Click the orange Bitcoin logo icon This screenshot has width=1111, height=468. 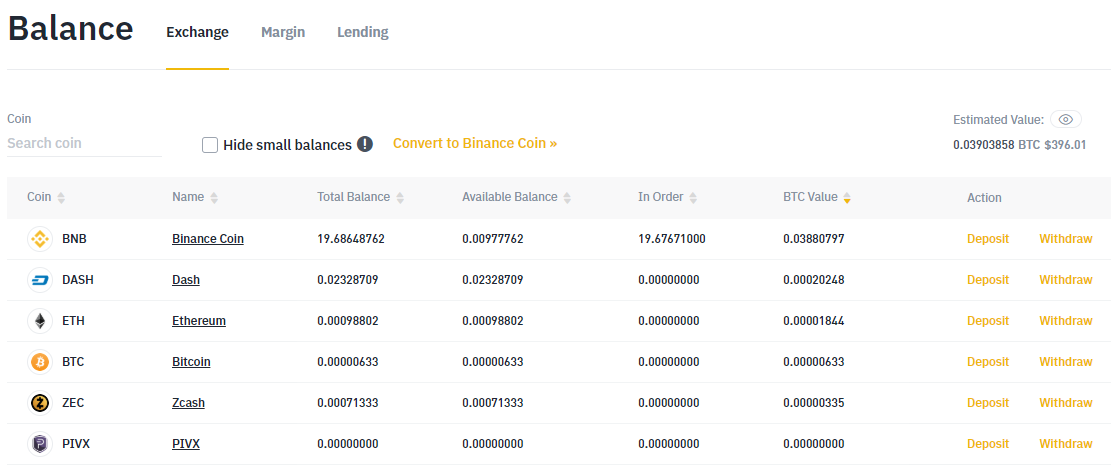point(40,362)
